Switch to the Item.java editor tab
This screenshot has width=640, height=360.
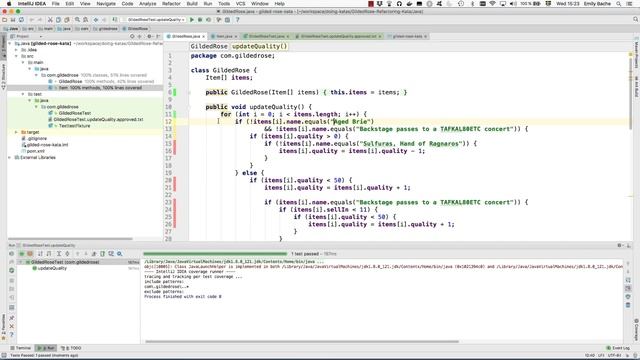point(224,36)
